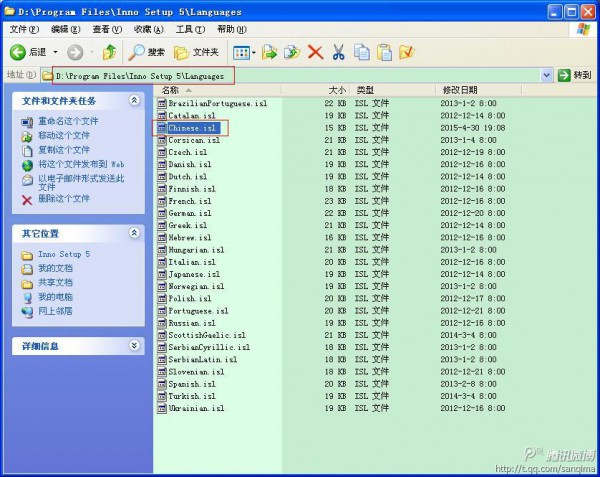Image resolution: width=600 pixels, height=477 pixels.
Task: Select the Danish.isl file
Action: coord(190,164)
